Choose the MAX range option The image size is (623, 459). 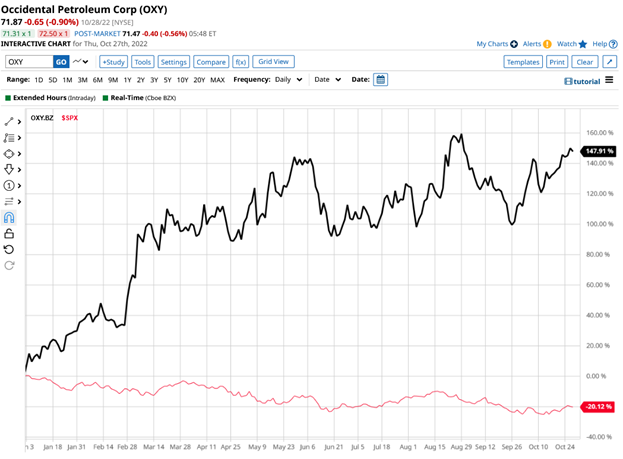click(x=217, y=79)
